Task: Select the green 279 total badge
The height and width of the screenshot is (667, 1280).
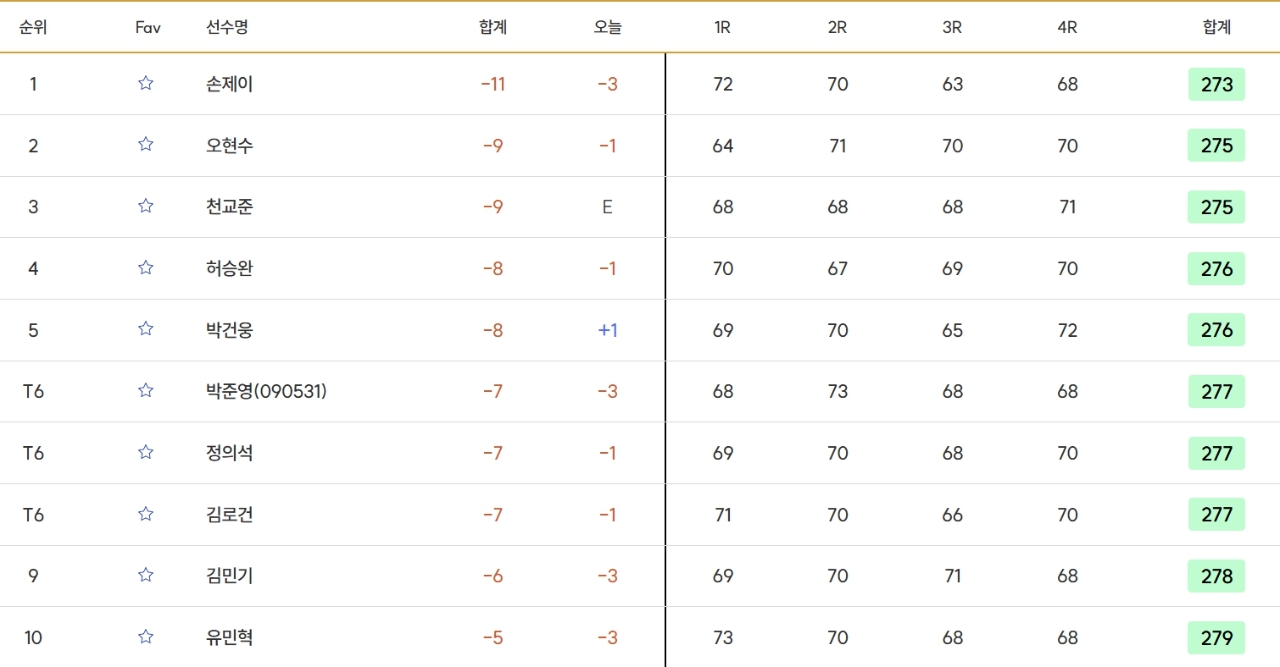Action: pos(1216,638)
